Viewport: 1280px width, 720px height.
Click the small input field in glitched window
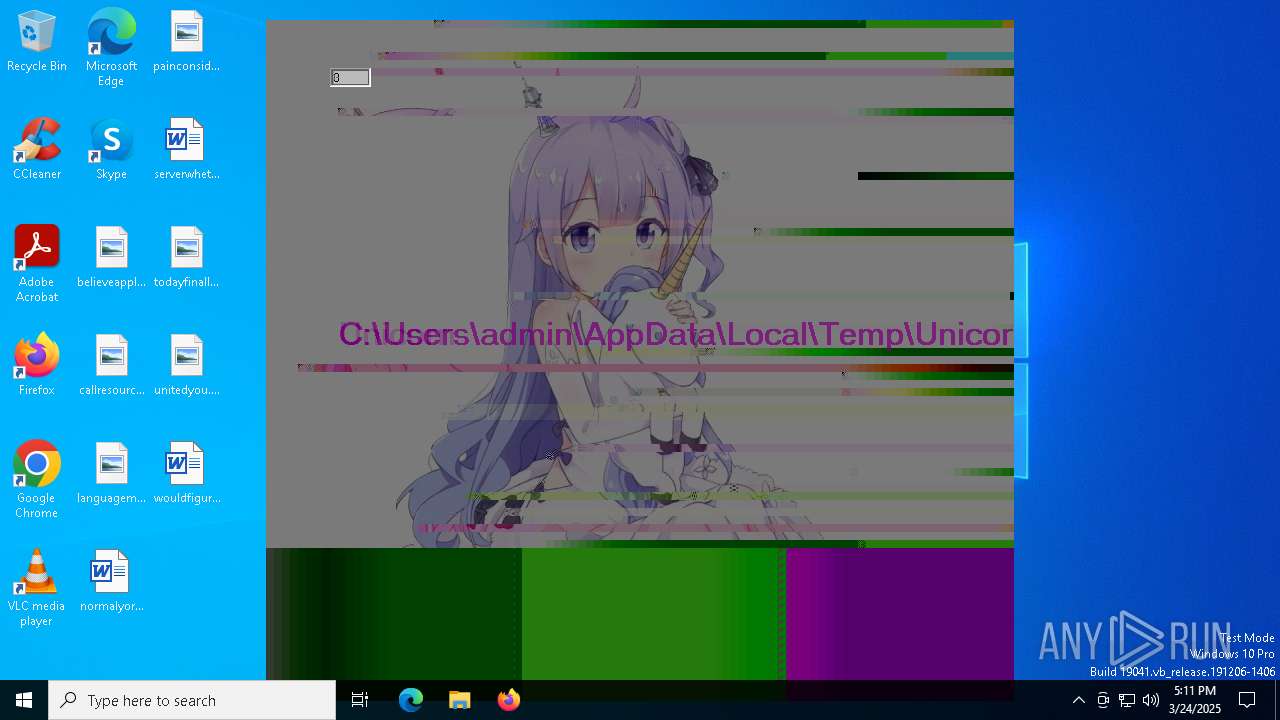point(350,77)
